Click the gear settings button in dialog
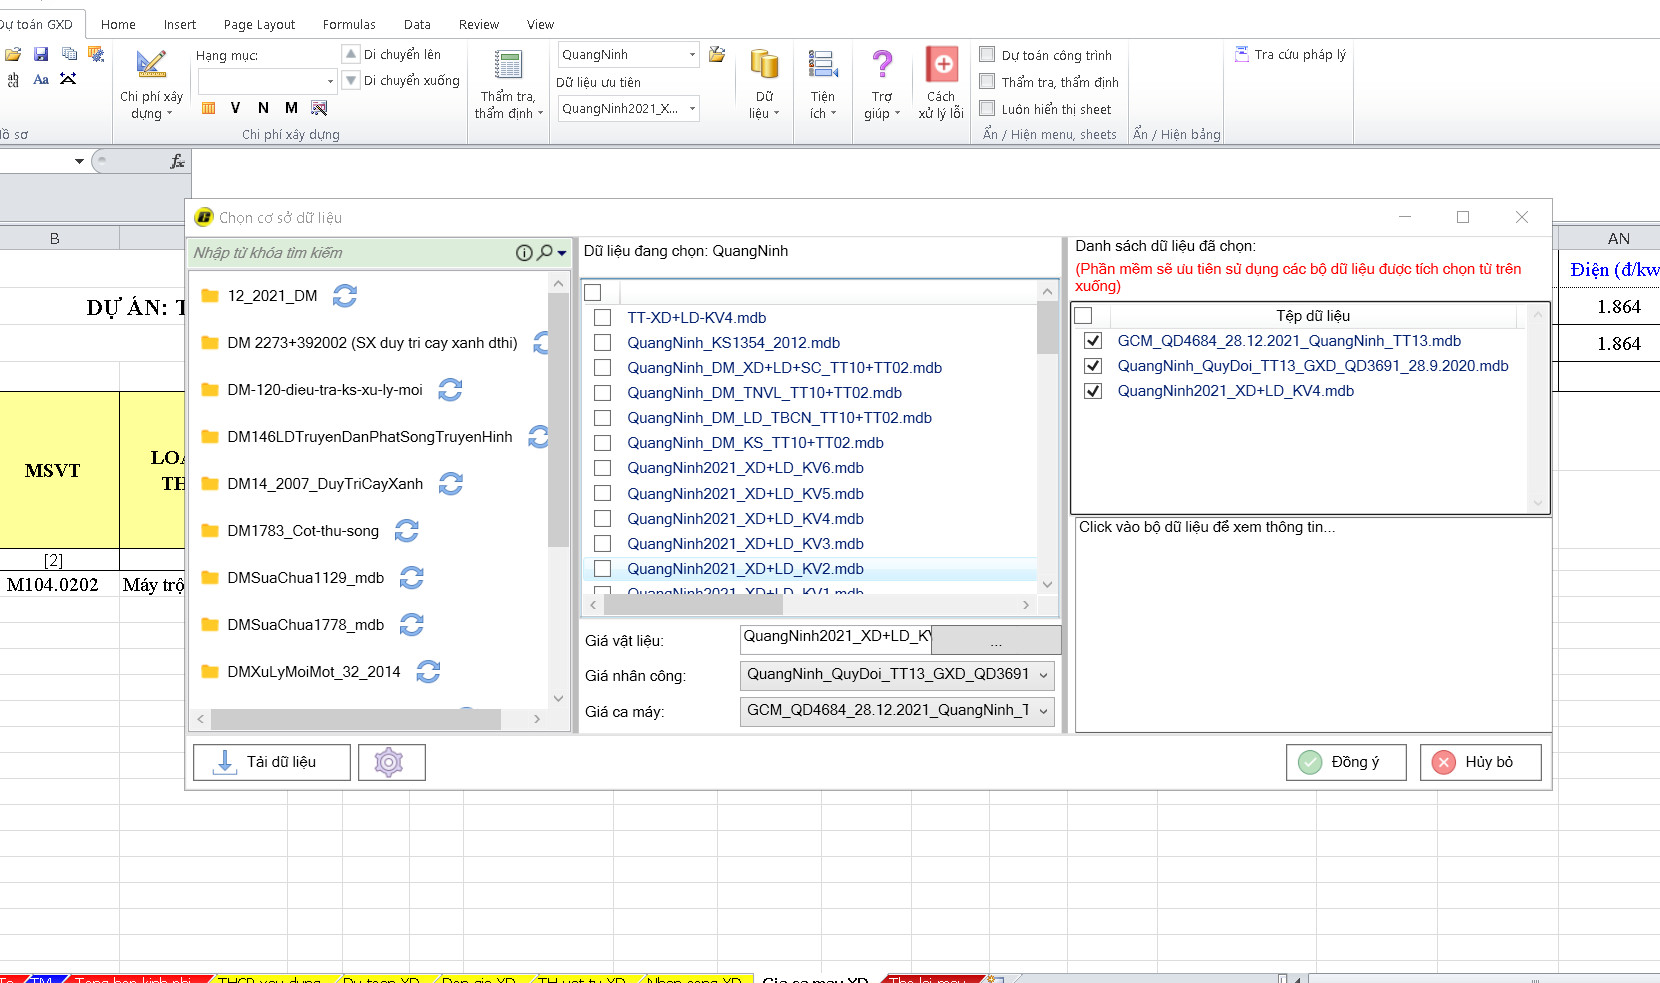This screenshot has height=983, width=1660. tap(389, 763)
